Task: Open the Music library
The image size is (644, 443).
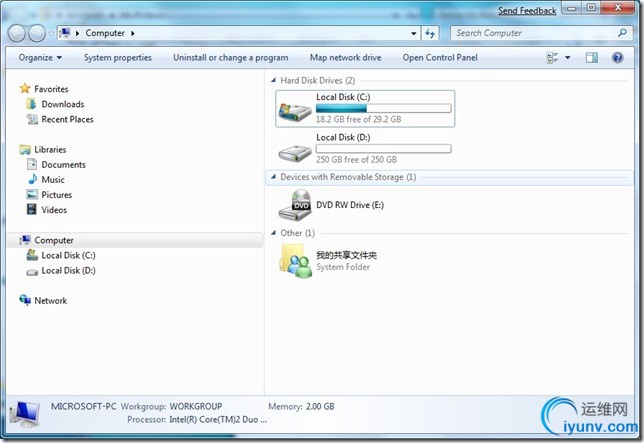Action: (x=53, y=180)
